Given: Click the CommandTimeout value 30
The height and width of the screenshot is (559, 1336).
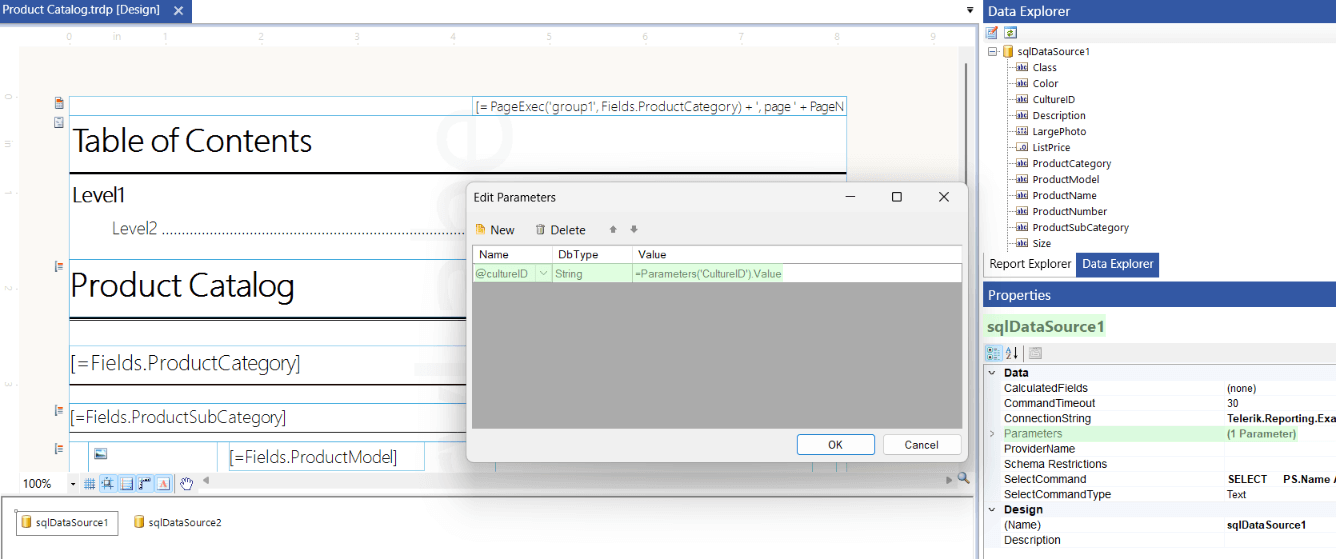Looking at the screenshot, I should pyautogui.click(x=1280, y=403).
